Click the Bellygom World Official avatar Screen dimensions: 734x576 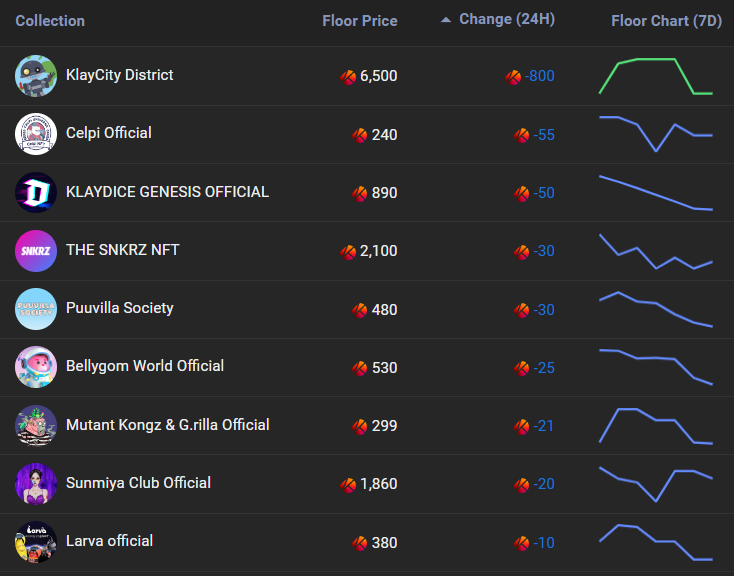coord(36,367)
